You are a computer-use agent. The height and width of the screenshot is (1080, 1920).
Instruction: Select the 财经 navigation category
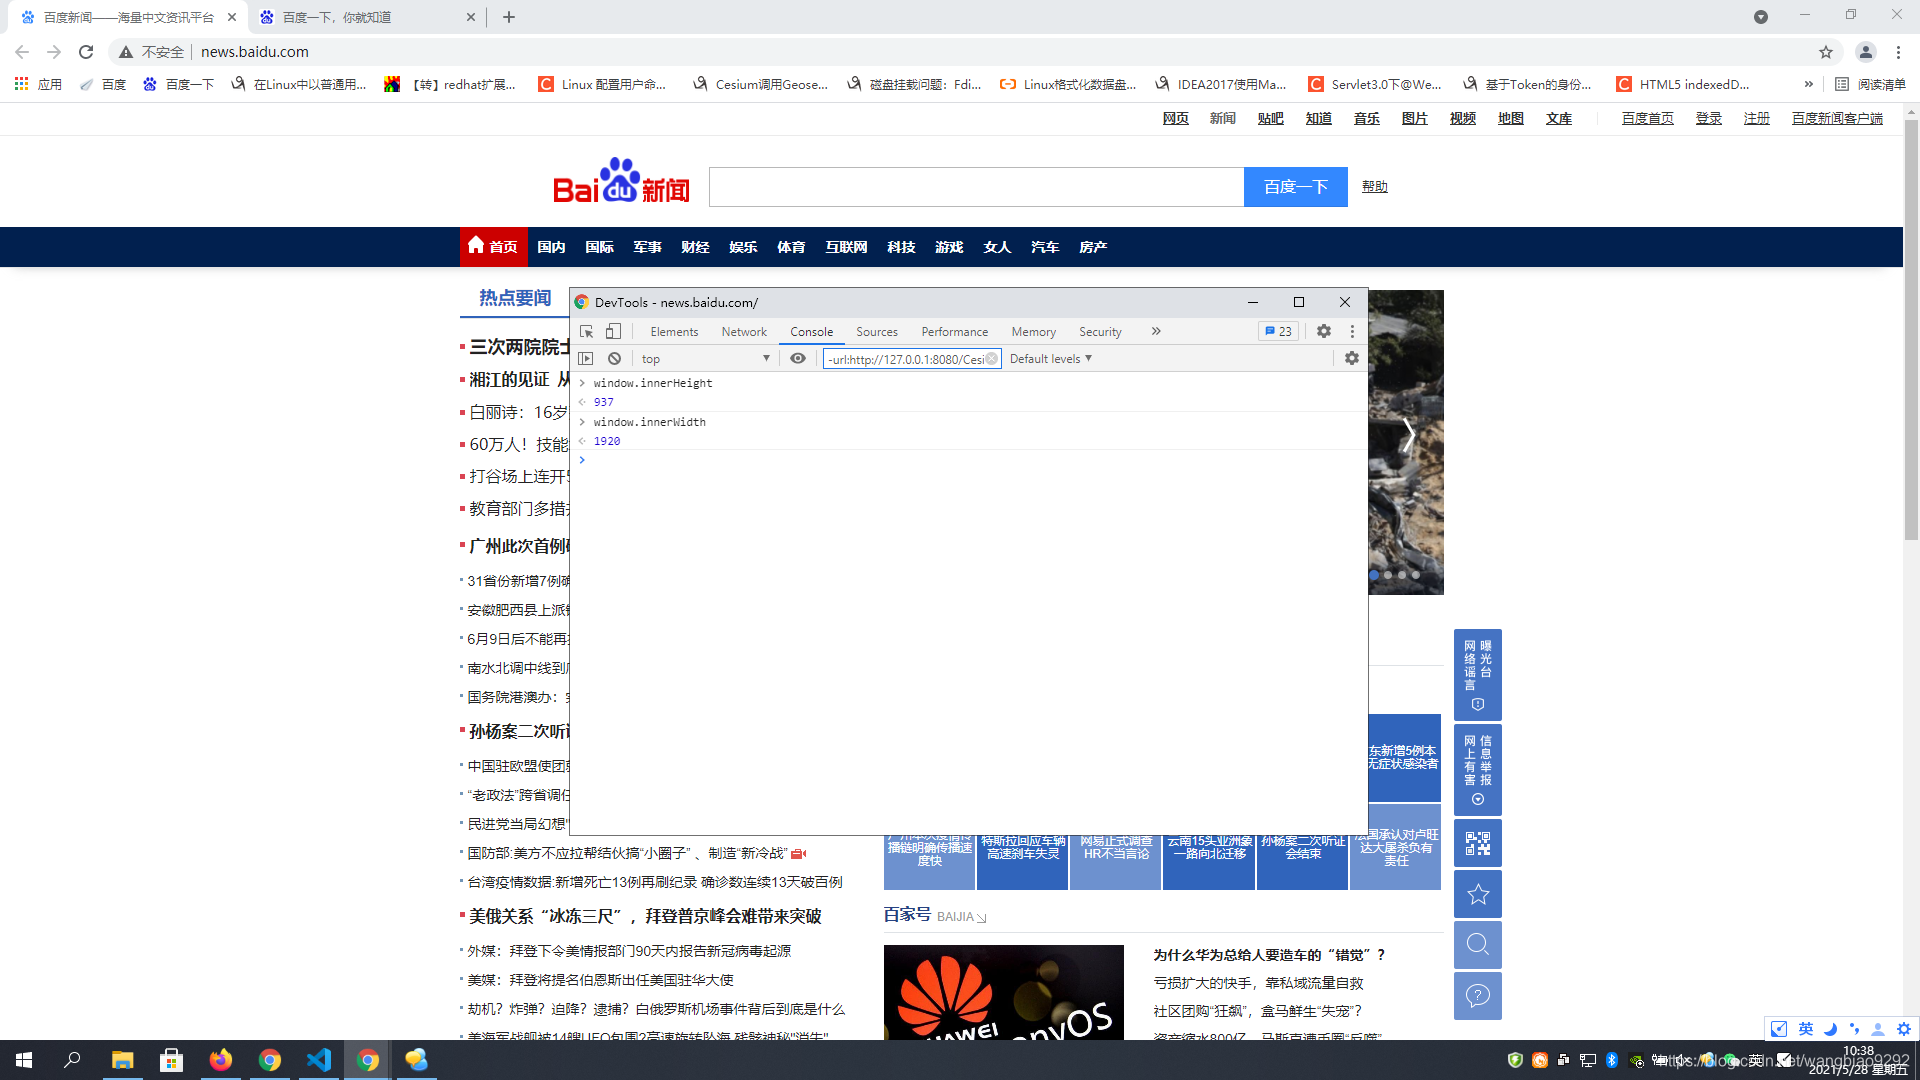click(695, 247)
